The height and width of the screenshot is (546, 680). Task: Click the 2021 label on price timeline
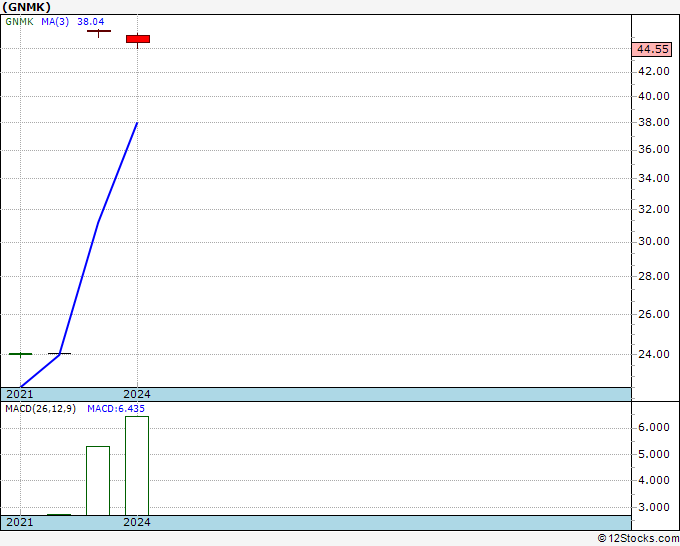[x=20, y=394]
